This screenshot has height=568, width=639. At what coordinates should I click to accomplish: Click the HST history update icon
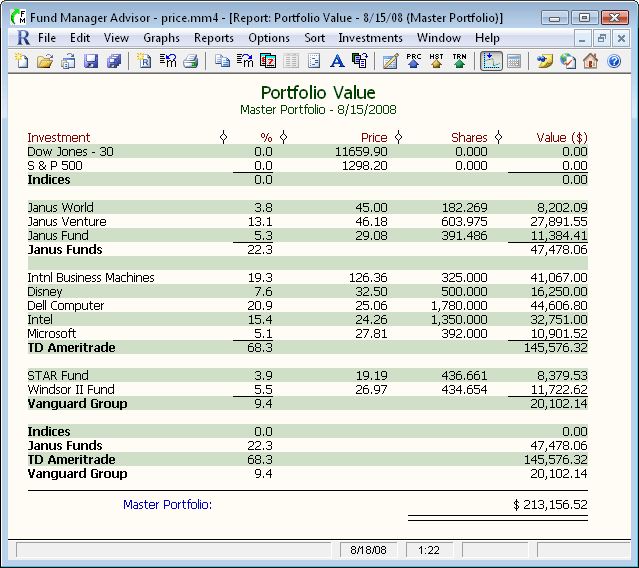click(x=436, y=61)
